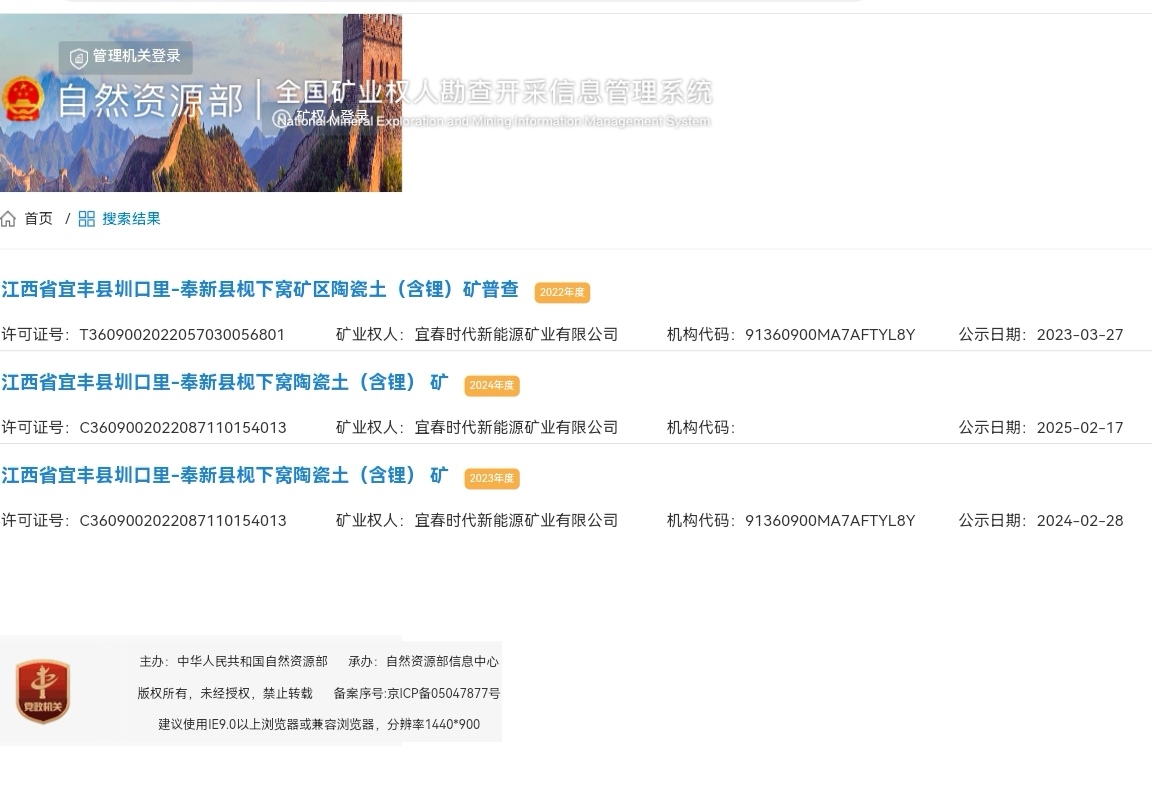Open the 2023年度 枧下窝陶瓷土 result title

pos(225,476)
